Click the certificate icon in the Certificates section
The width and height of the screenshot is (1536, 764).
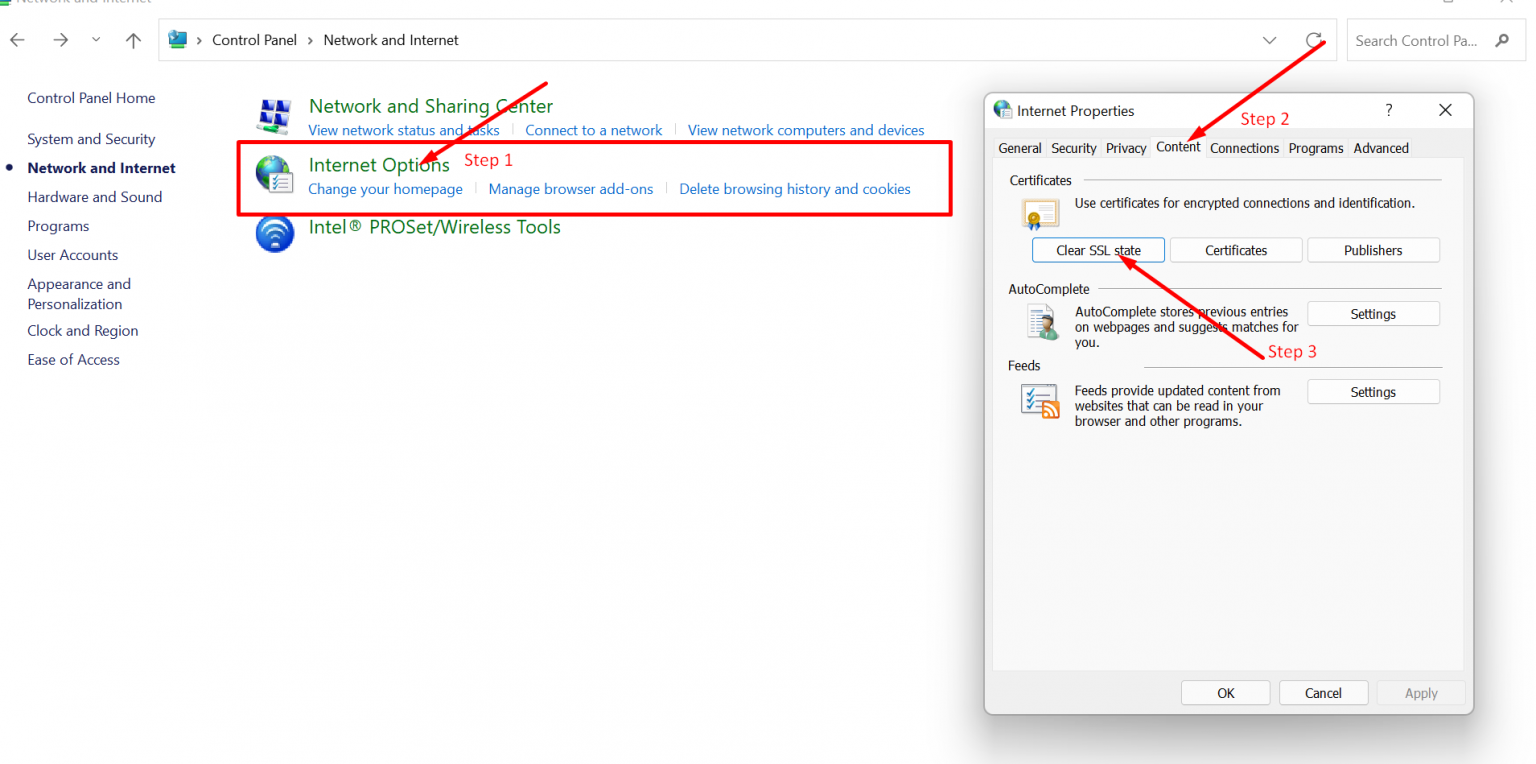1040,212
